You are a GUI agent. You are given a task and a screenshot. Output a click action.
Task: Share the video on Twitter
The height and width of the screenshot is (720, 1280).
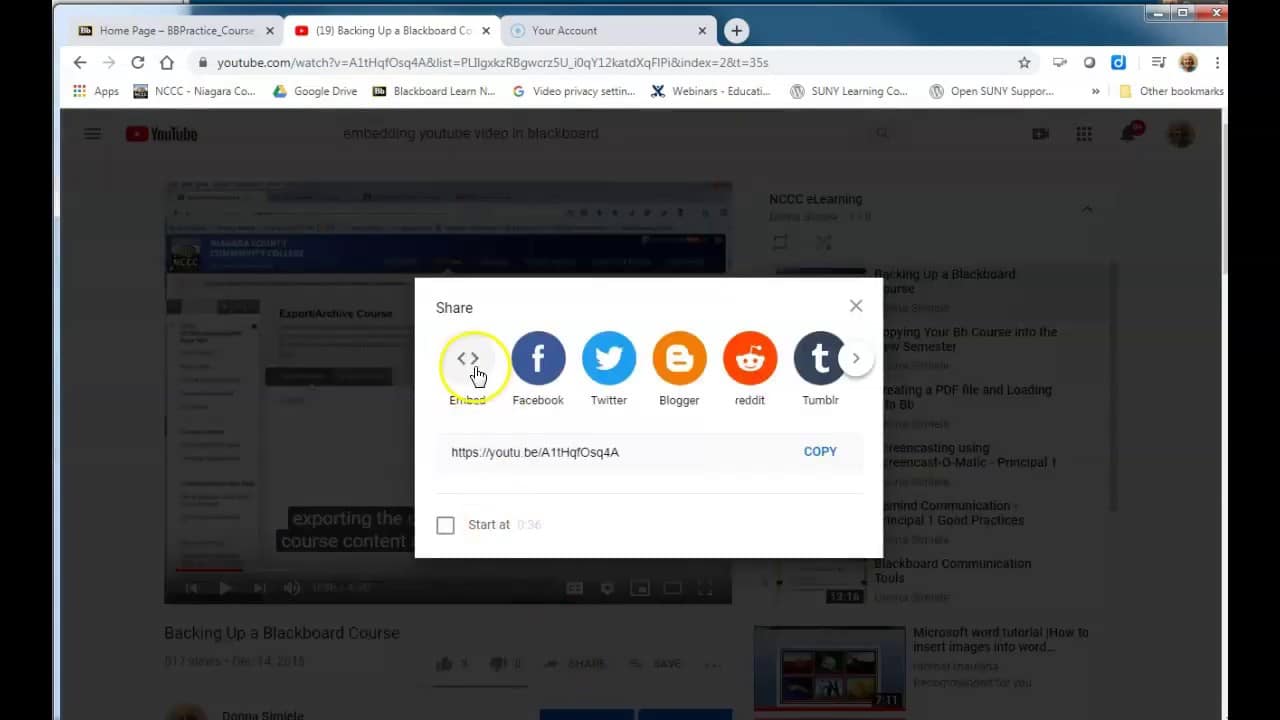(608, 358)
